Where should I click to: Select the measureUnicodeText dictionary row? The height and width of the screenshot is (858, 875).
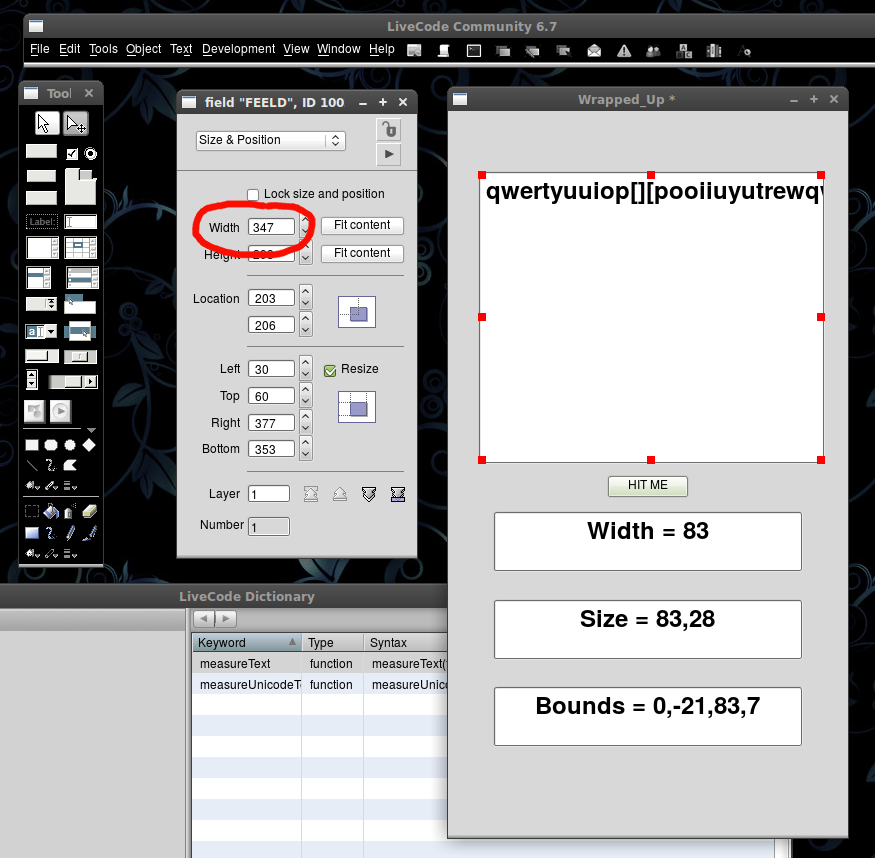click(x=319, y=685)
